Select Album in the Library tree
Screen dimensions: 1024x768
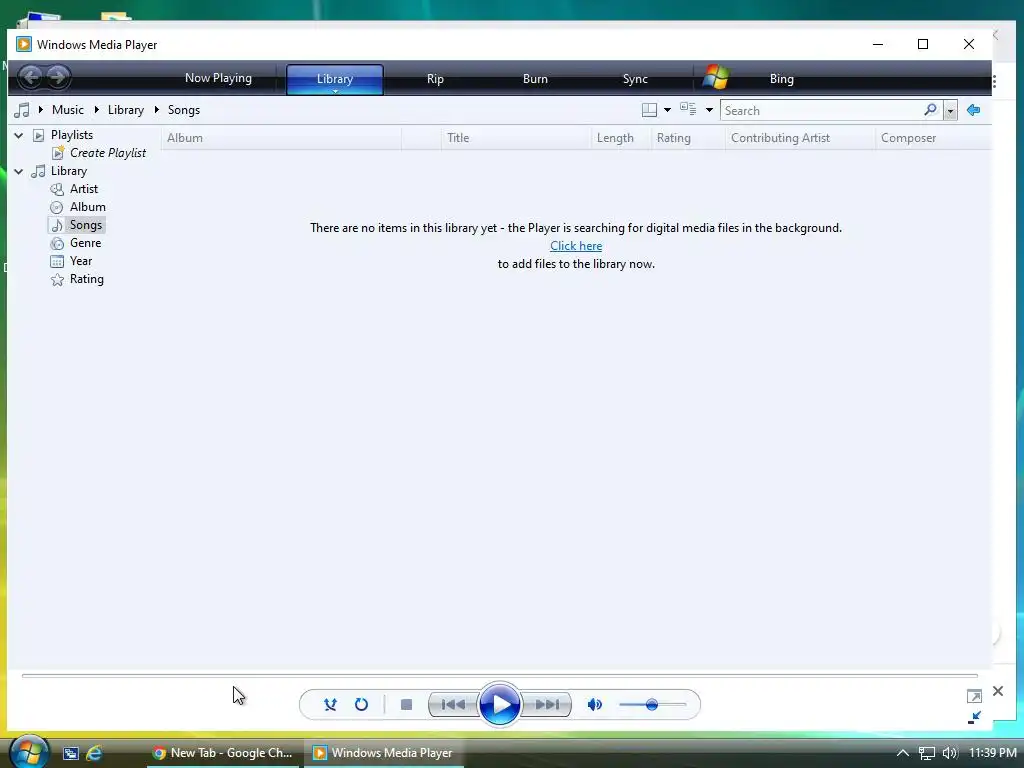click(88, 207)
